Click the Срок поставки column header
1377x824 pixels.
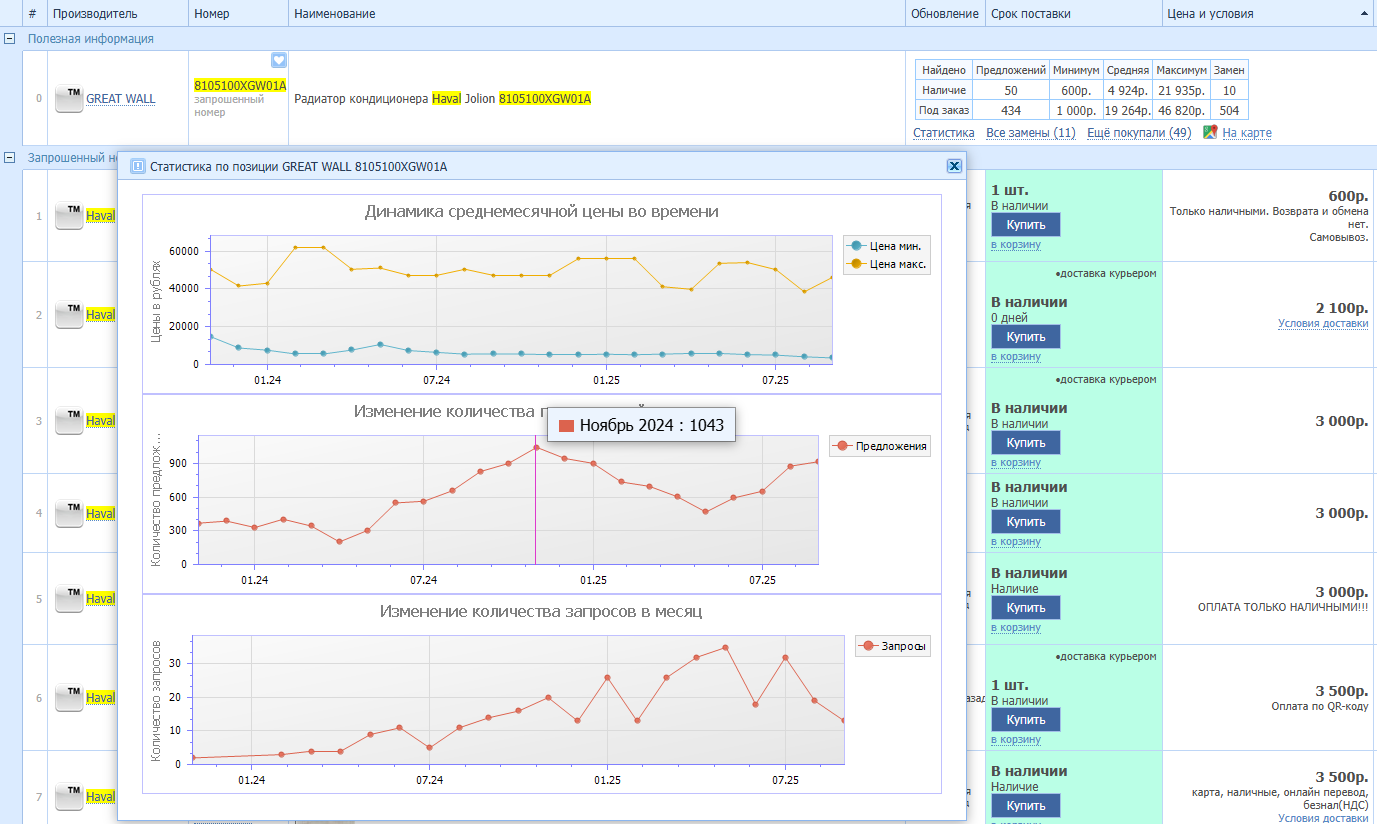[x=1030, y=14]
